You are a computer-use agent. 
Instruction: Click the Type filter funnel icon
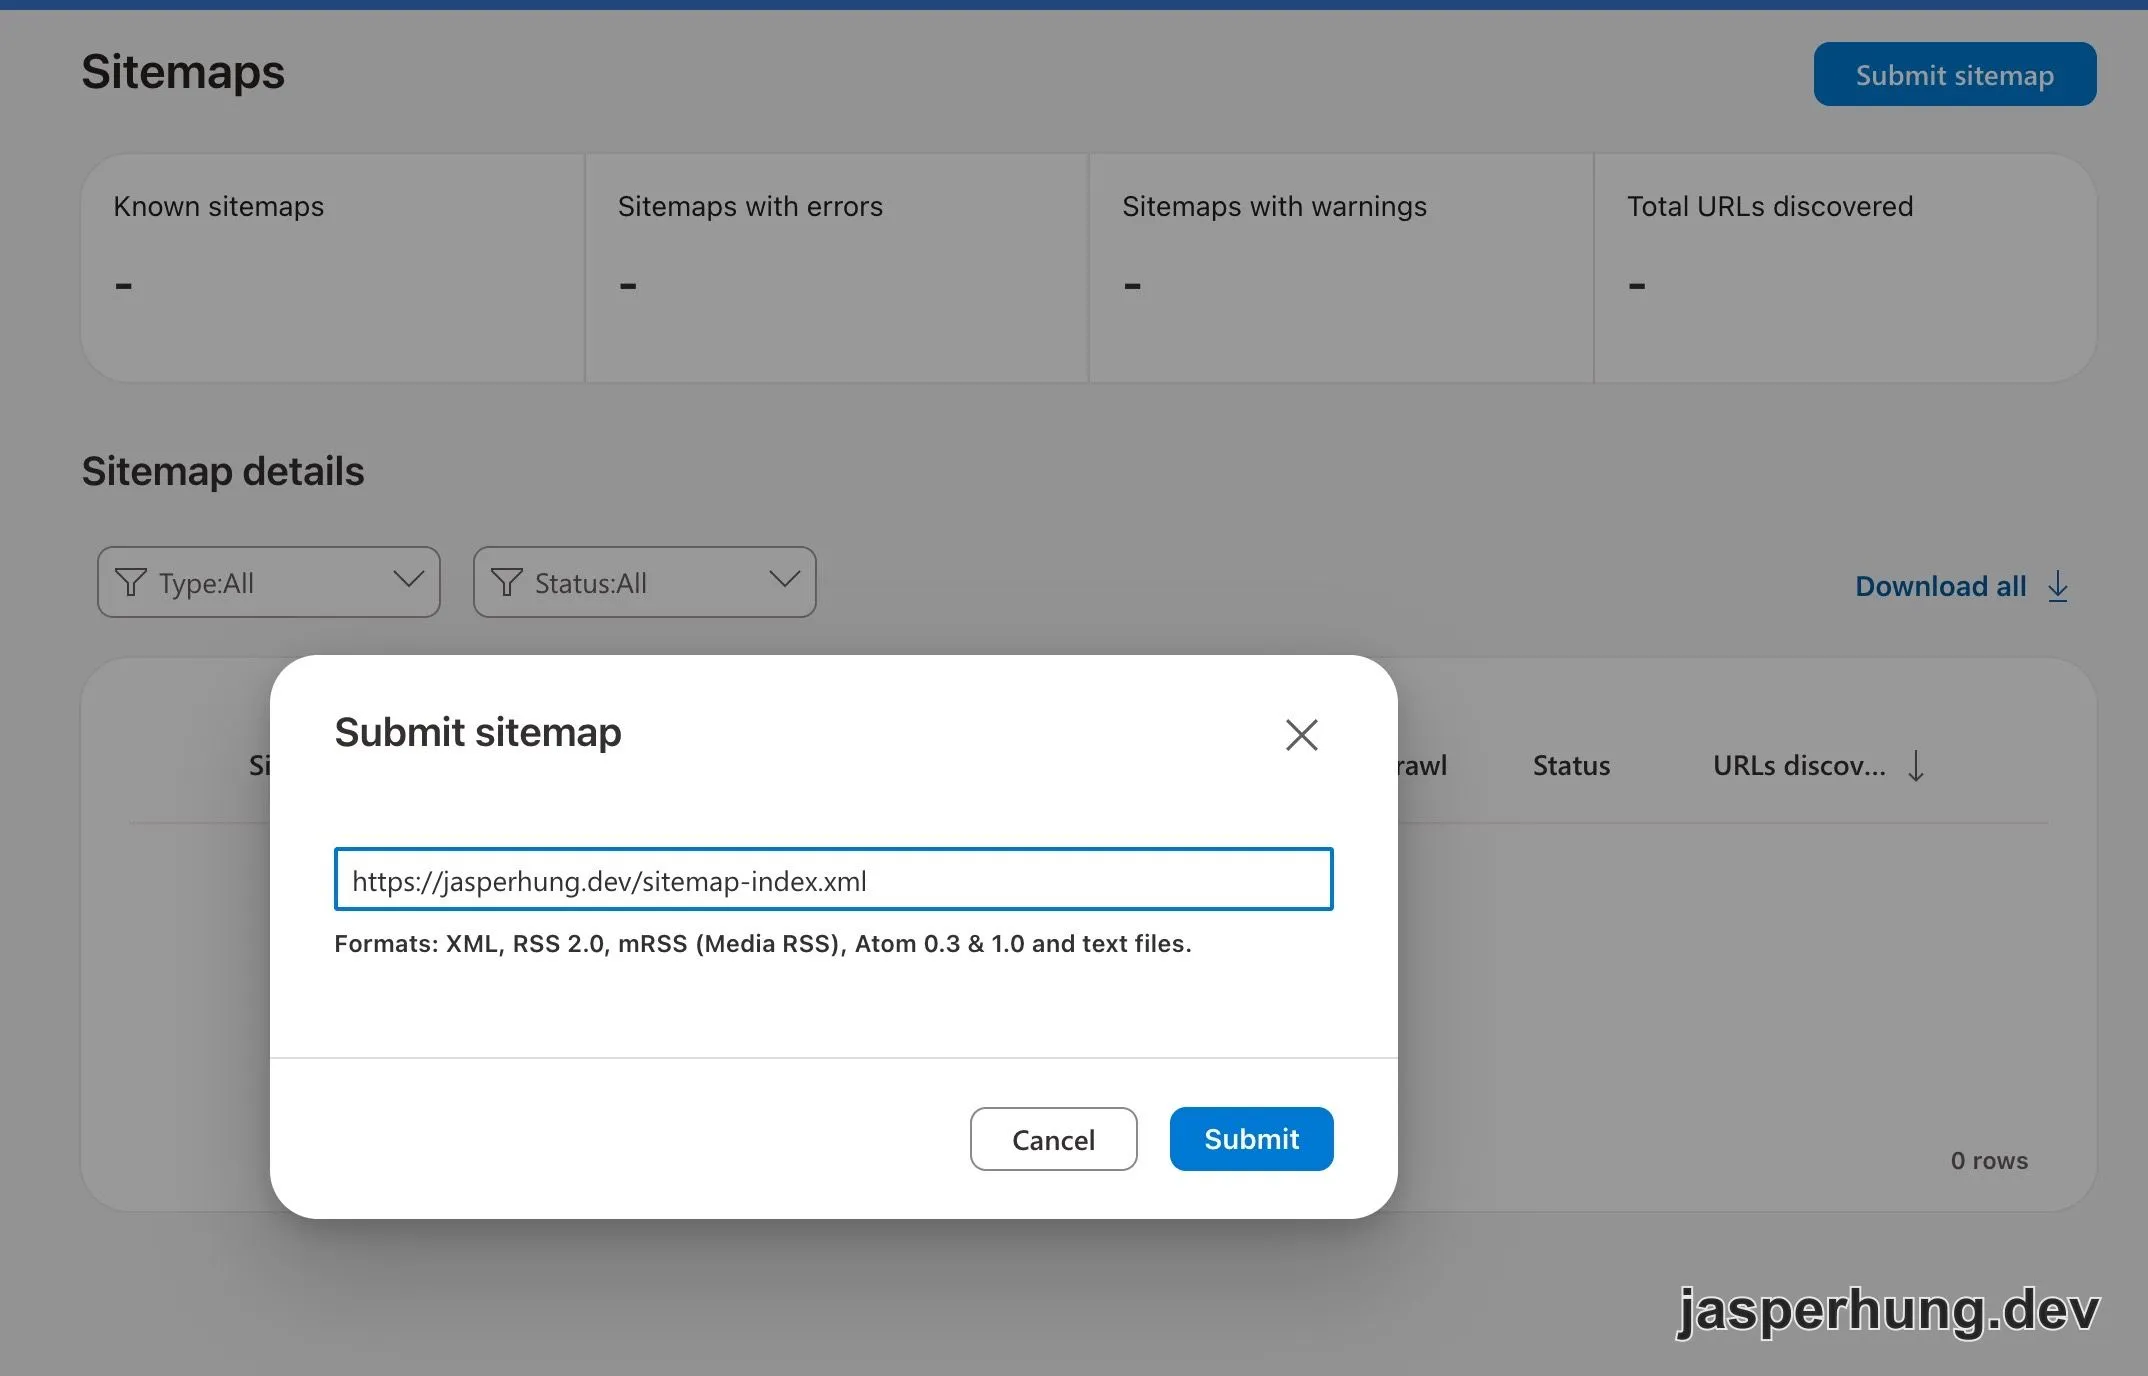[x=131, y=582]
